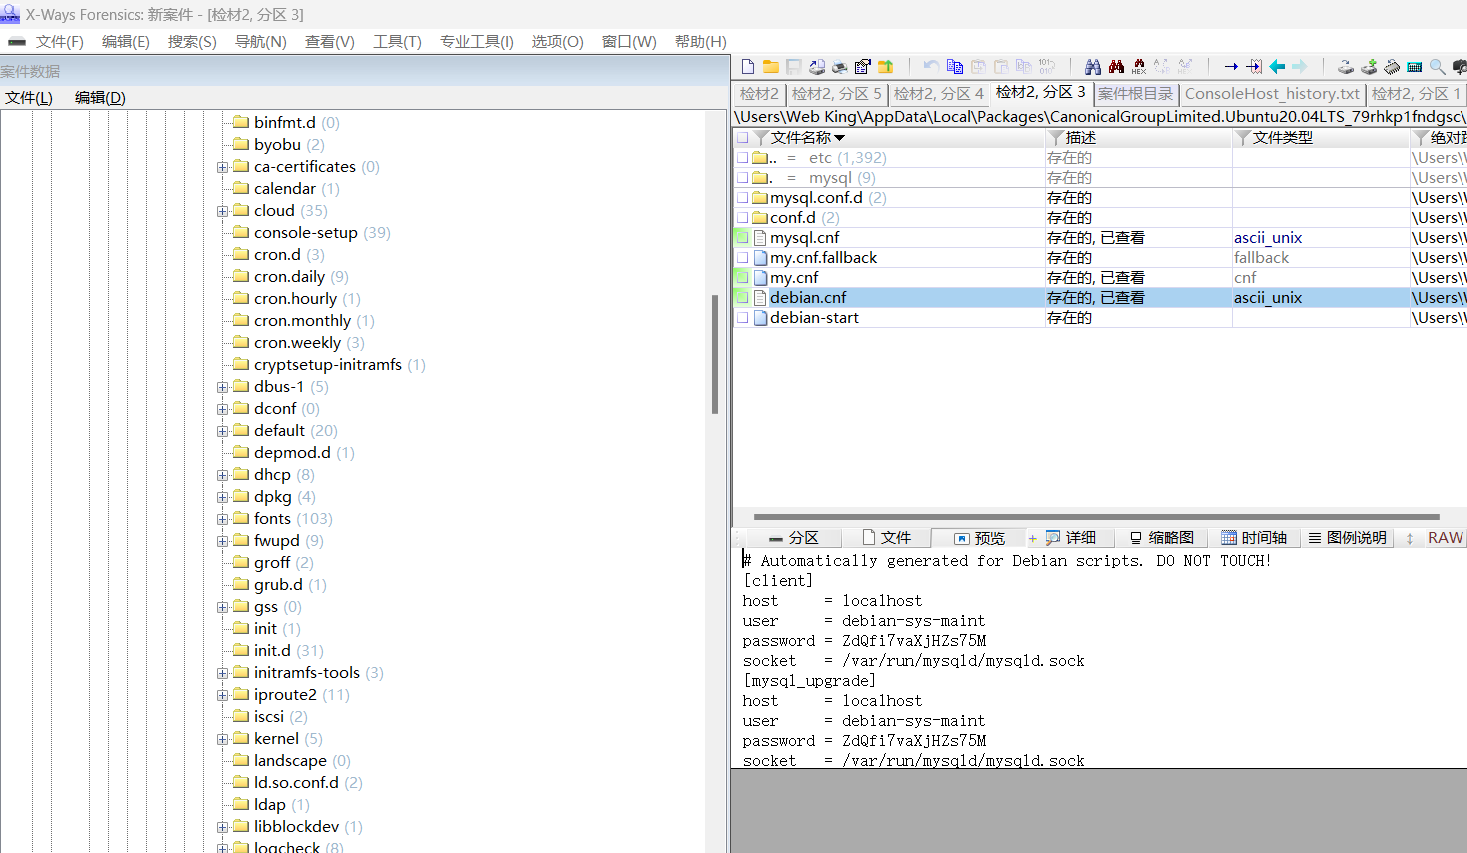Expand the default folder node
Viewport: 1467px width, 853px height.
(223, 431)
